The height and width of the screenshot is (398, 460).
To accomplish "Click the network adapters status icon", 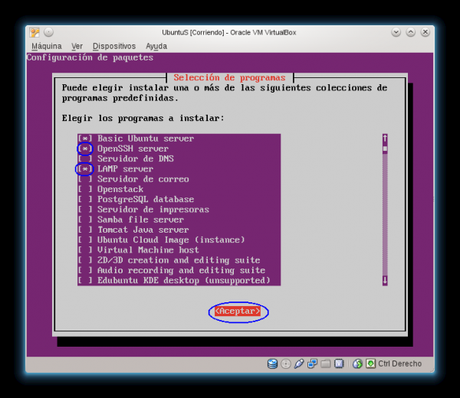I will [312, 364].
